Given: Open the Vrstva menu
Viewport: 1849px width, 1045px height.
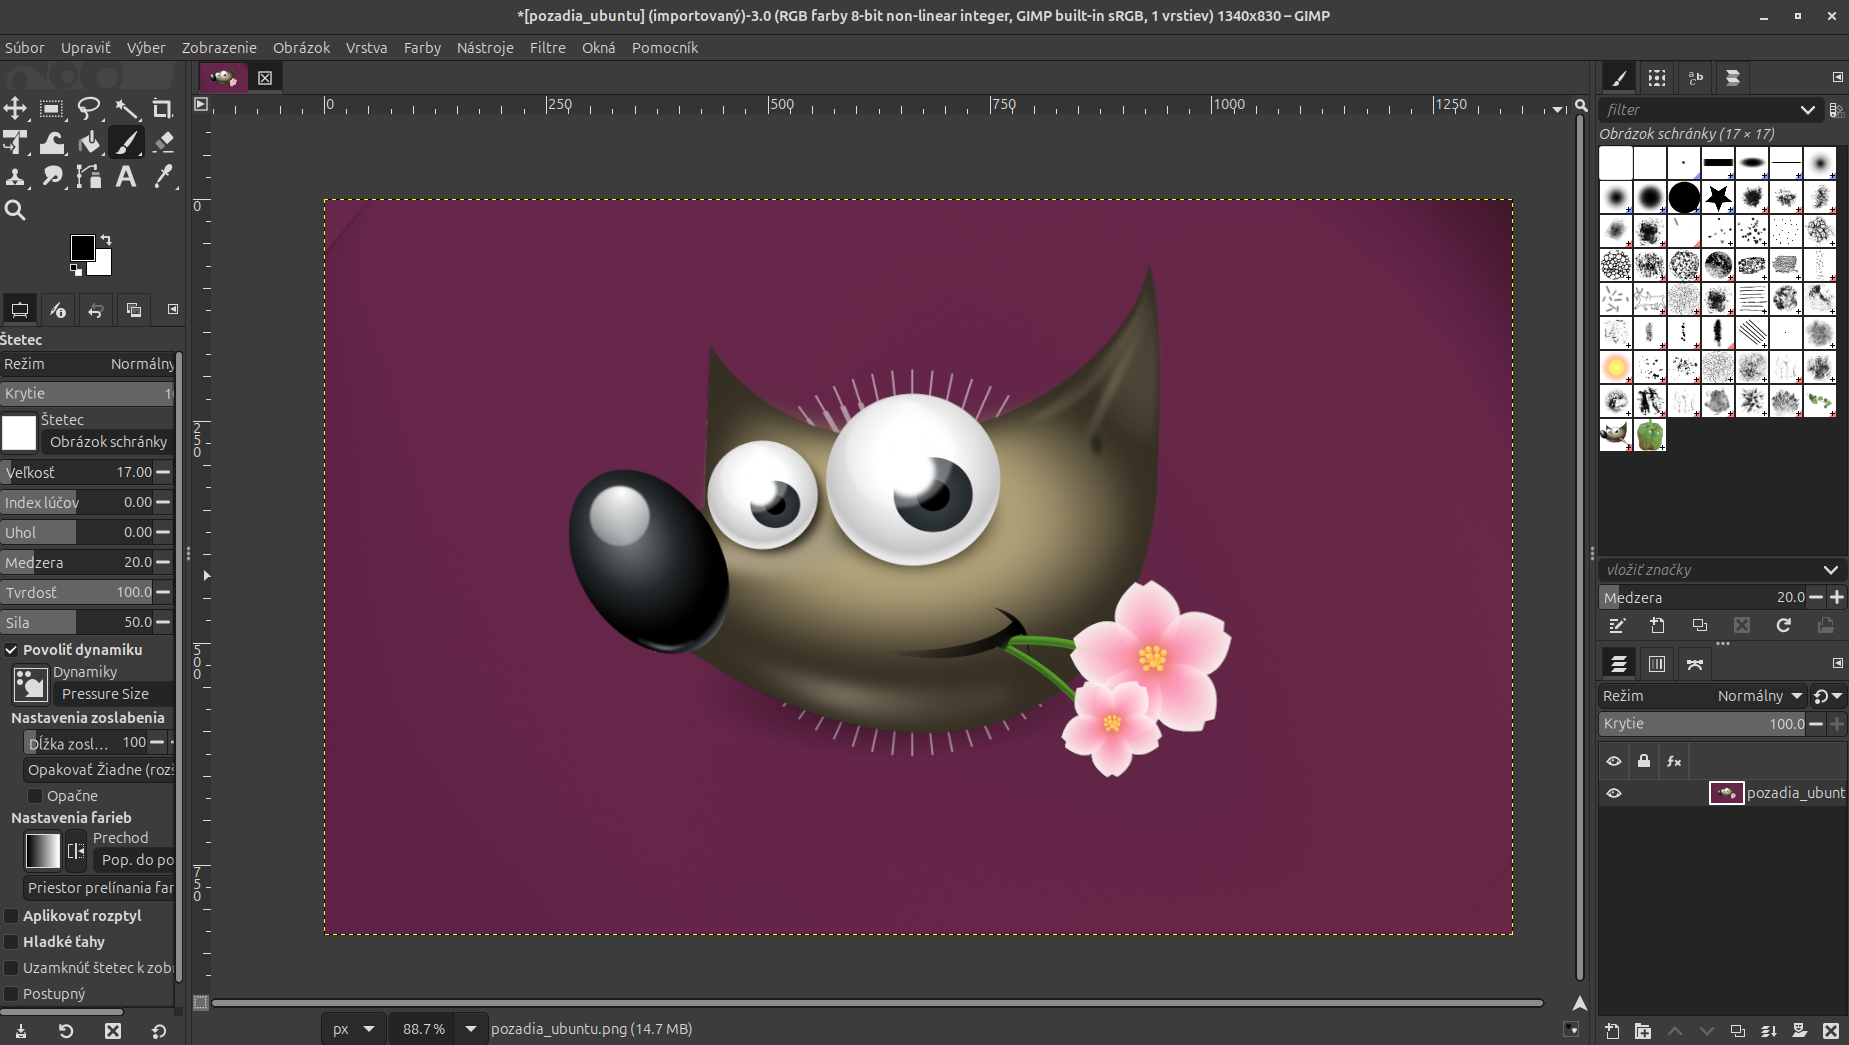Looking at the screenshot, I should click(366, 47).
